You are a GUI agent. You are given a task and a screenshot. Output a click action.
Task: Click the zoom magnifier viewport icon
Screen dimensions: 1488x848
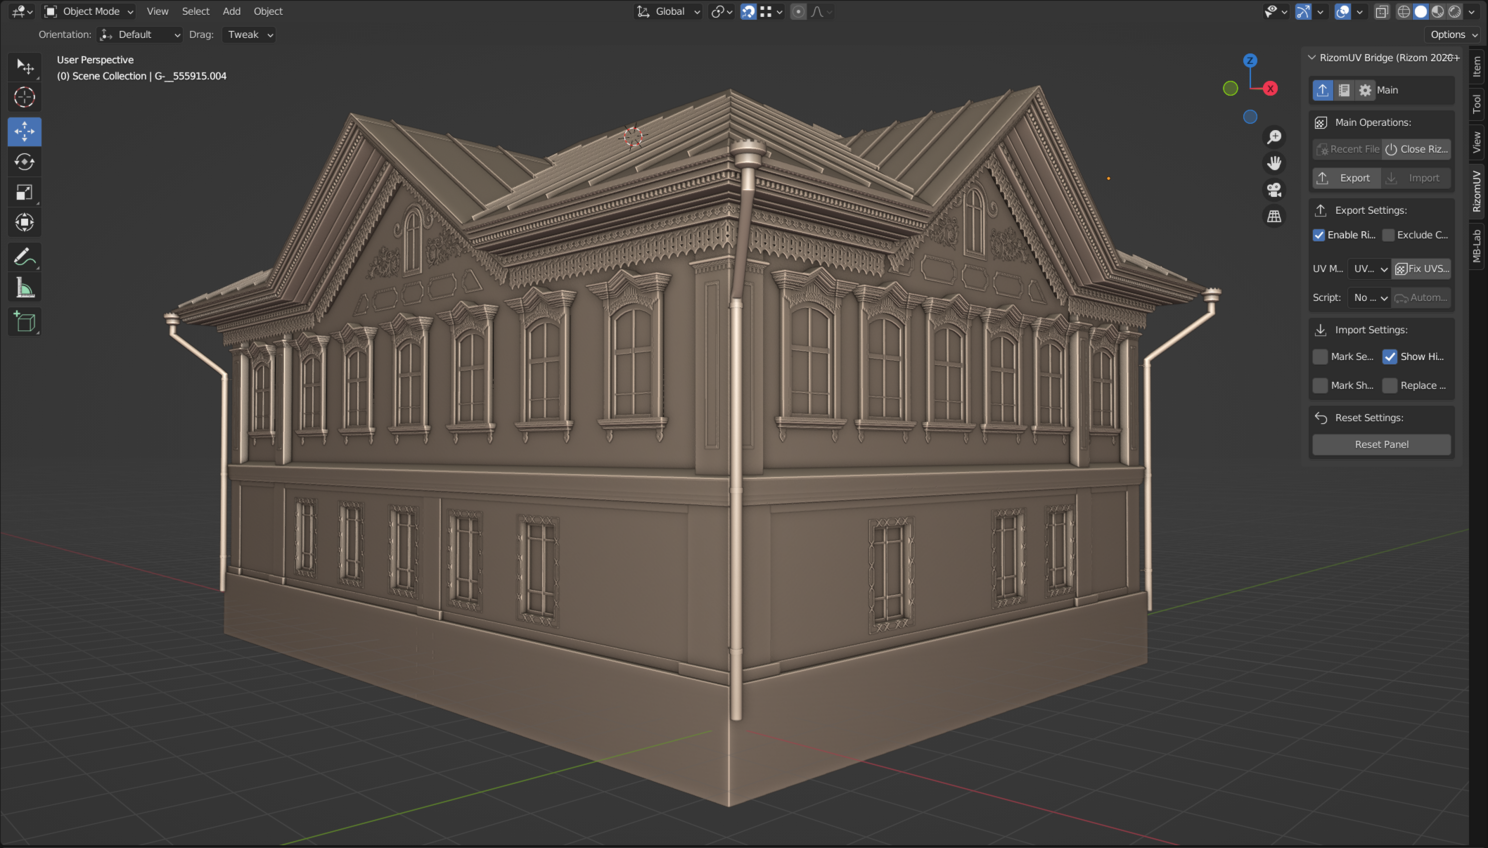click(x=1274, y=137)
